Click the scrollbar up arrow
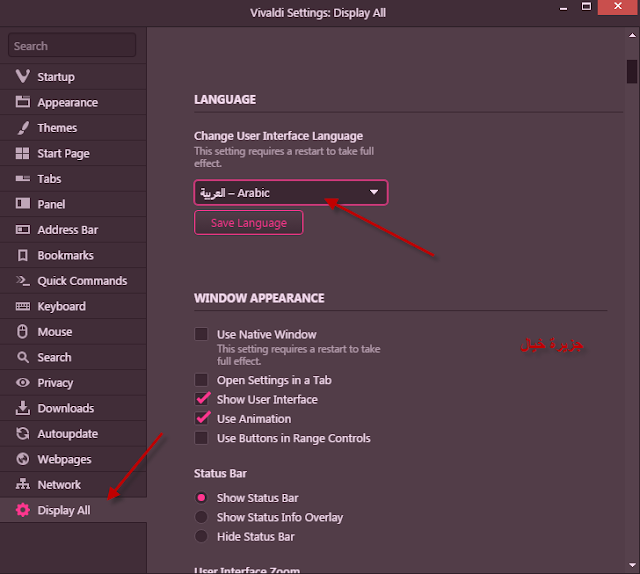This screenshot has width=640, height=574. tap(632, 36)
